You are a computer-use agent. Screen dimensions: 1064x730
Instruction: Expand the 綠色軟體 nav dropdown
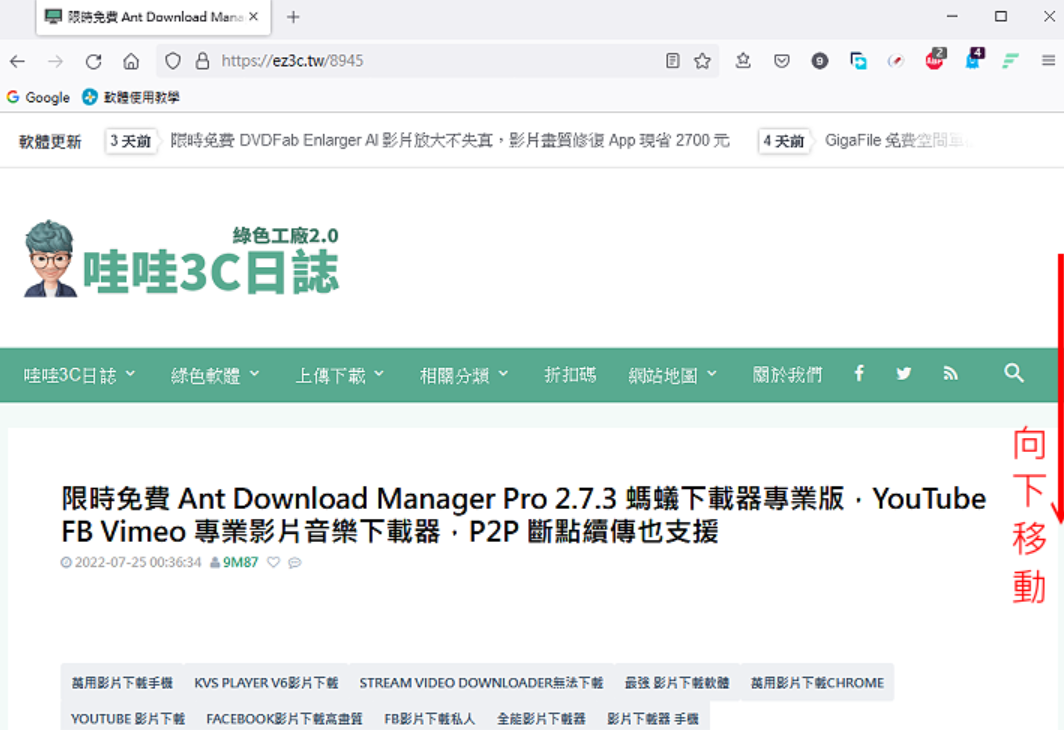coord(214,374)
